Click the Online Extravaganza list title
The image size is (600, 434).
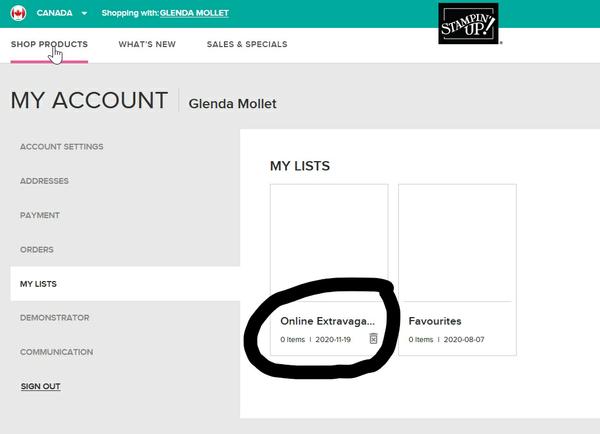[x=328, y=321]
